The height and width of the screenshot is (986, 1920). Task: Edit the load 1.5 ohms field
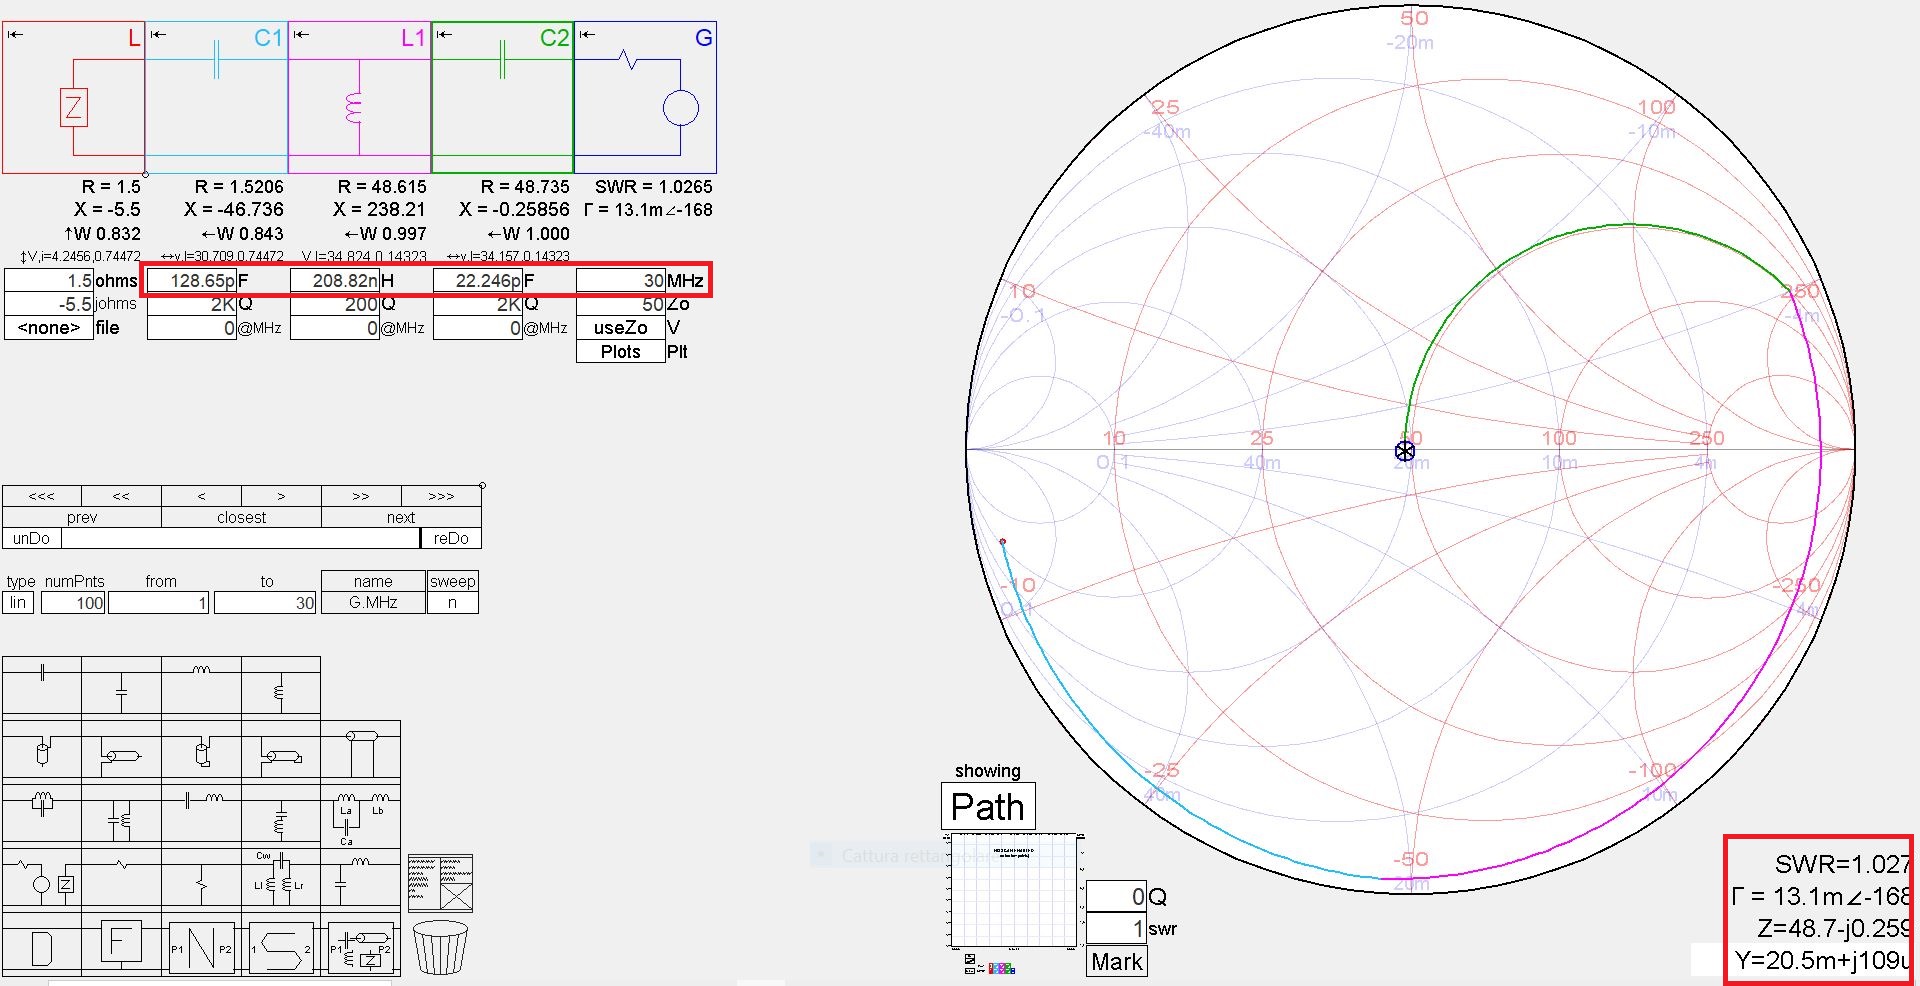point(49,281)
